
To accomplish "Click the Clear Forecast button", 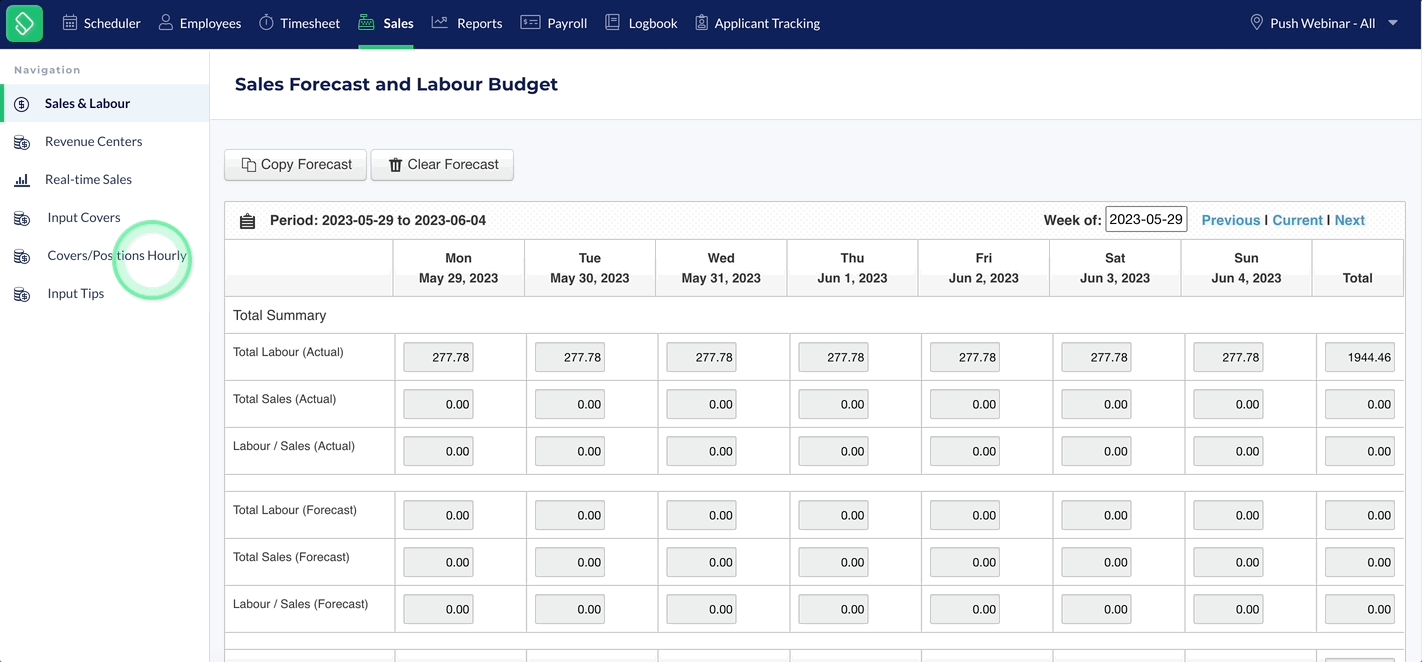I will [x=442, y=165].
